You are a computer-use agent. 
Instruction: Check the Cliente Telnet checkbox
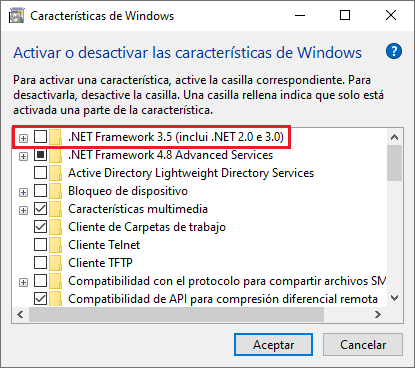[x=40, y=245]
